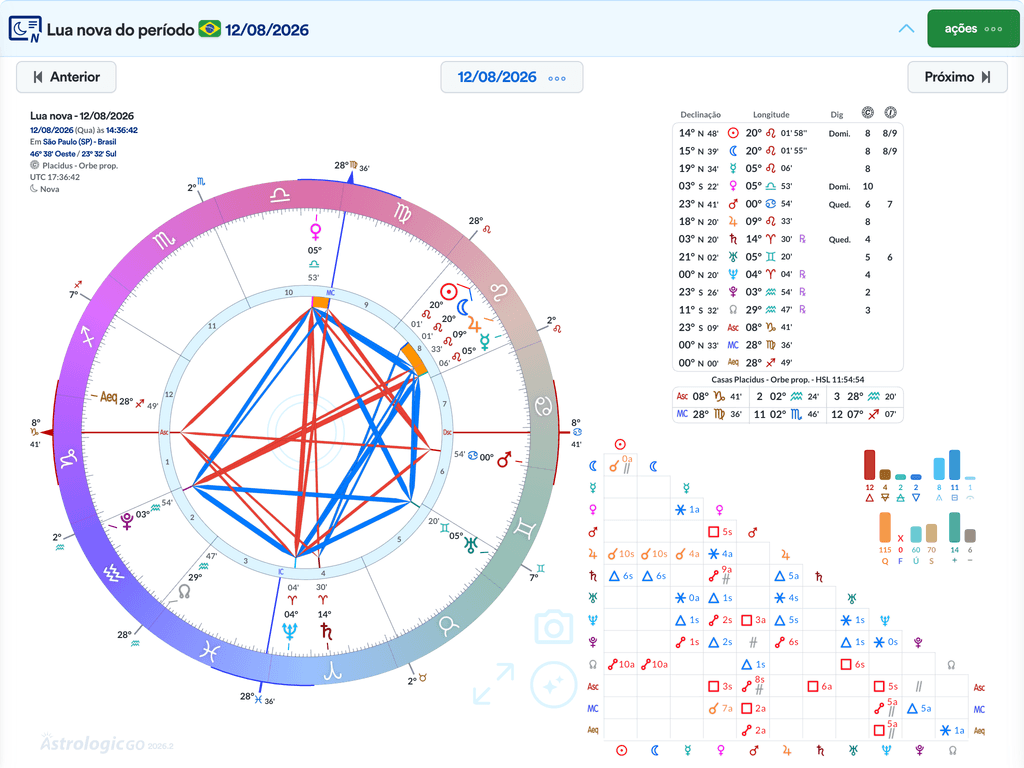Click the Venus symbol in the chart wheel
Image resolution: width=1024 pixels, height=768 pixels.
tap(315, 231)
